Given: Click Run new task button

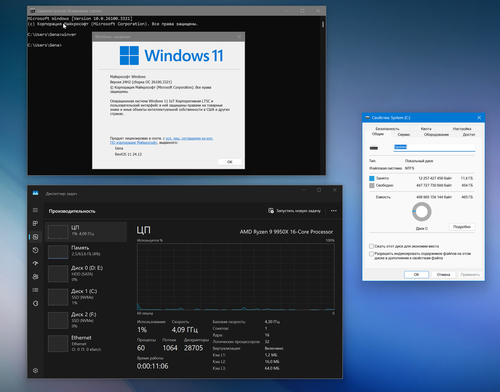Looking at the screenshot, I should [294, 211].
